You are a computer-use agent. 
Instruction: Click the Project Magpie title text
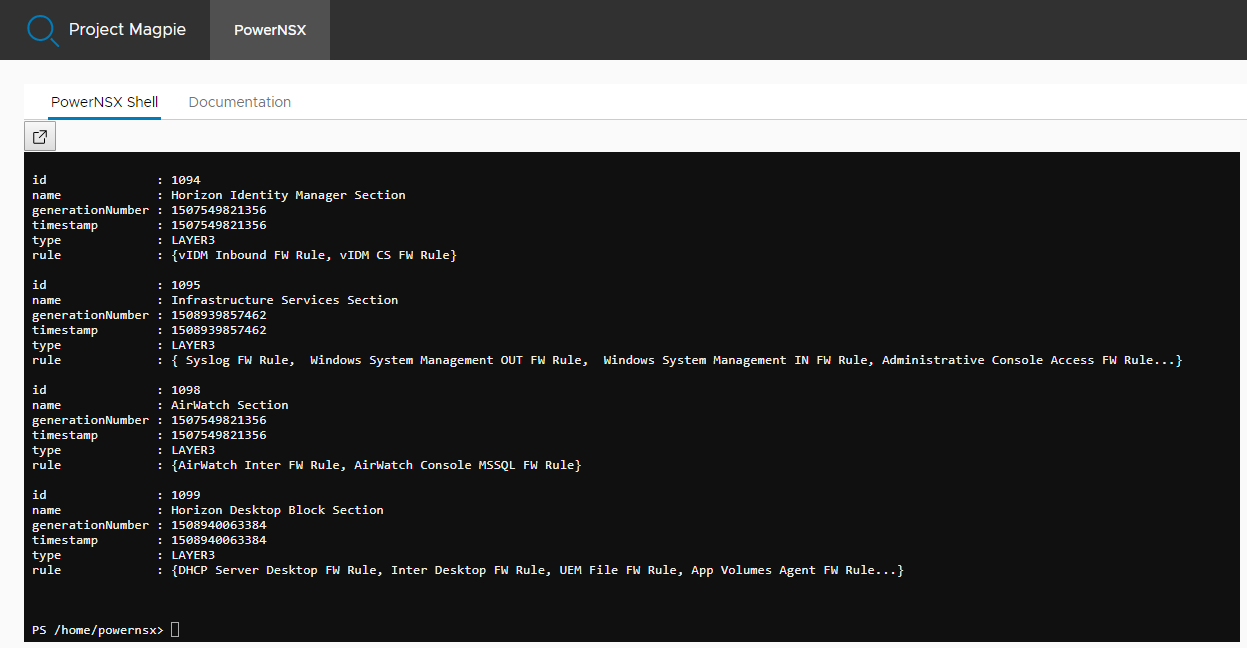click(127, 30)
